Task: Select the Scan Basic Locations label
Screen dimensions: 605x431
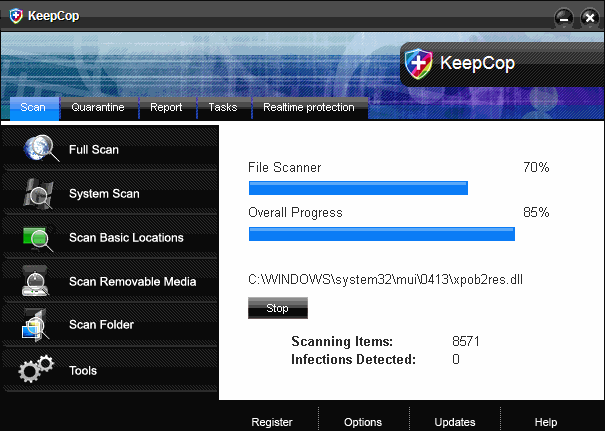Action: pyautogui.click(x=126, y=238)
